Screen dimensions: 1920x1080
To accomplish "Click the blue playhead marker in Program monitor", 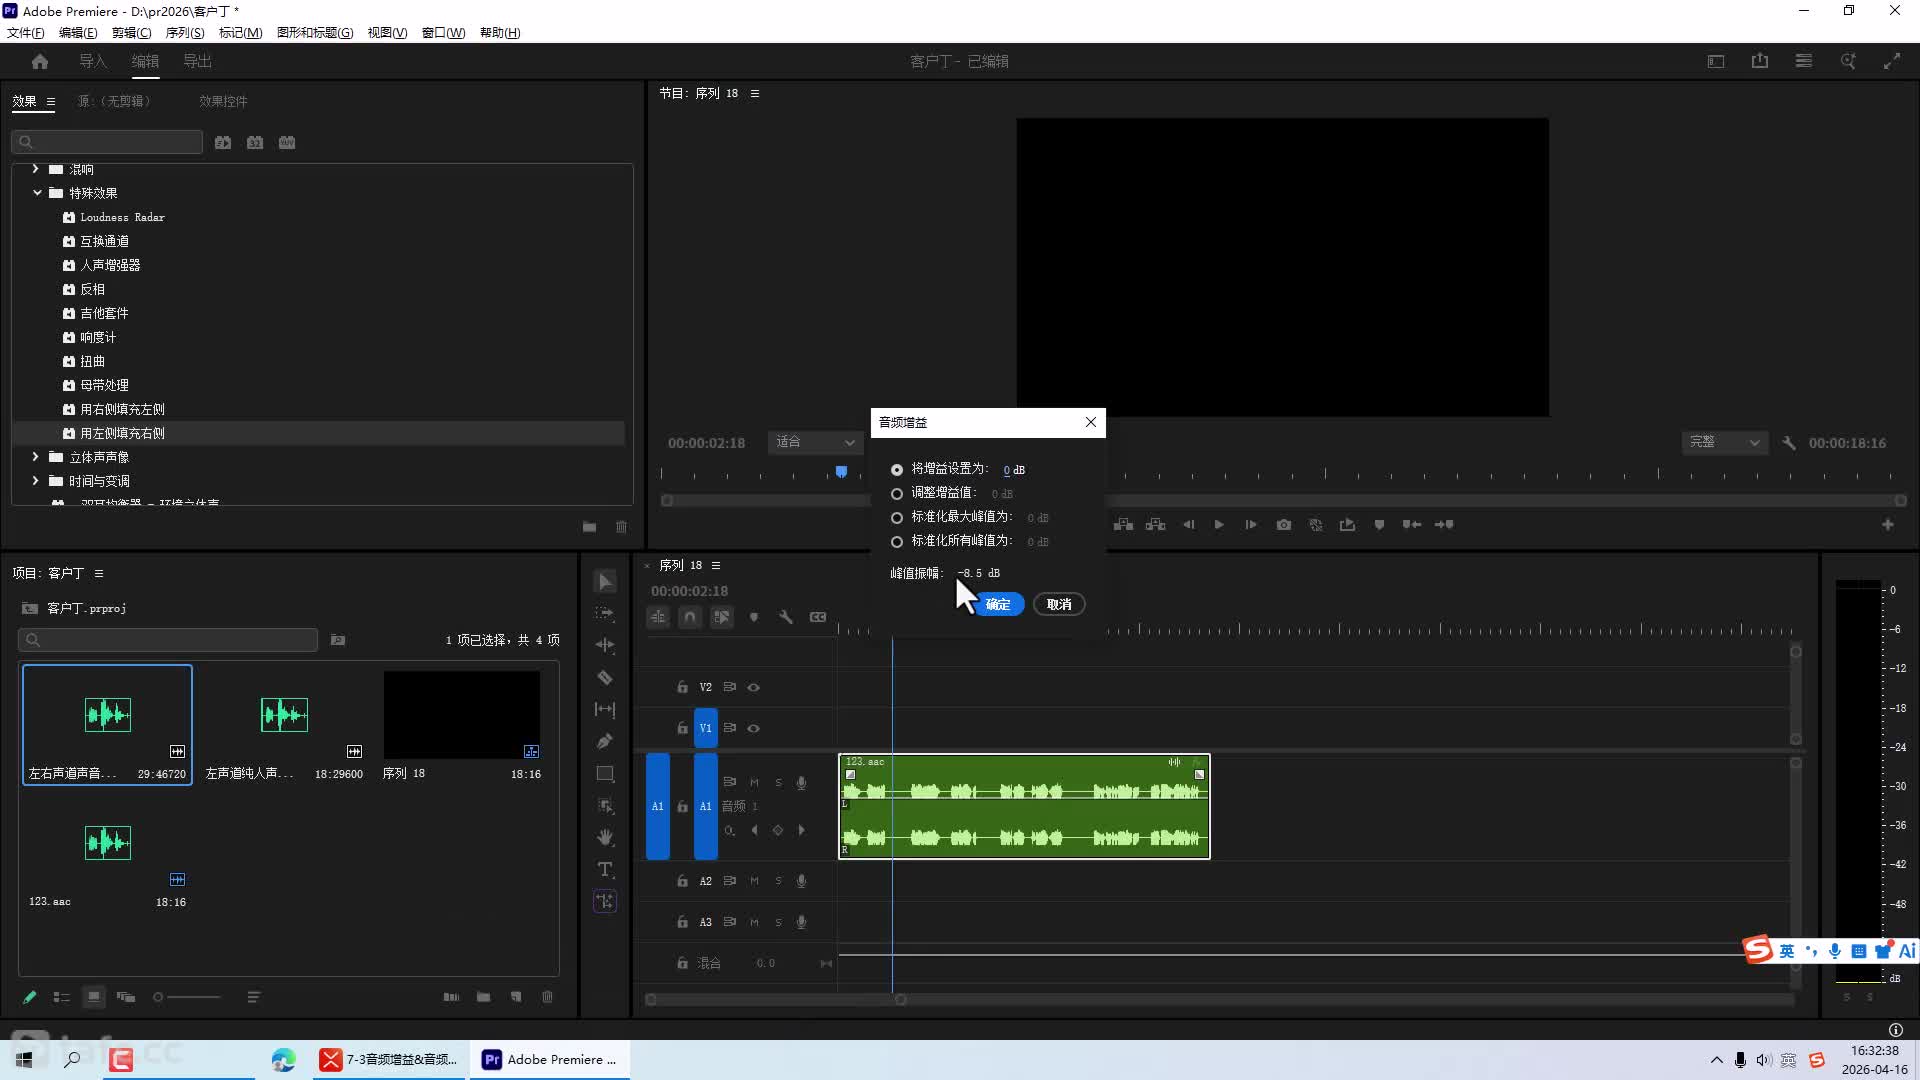I will coord(841,471).
